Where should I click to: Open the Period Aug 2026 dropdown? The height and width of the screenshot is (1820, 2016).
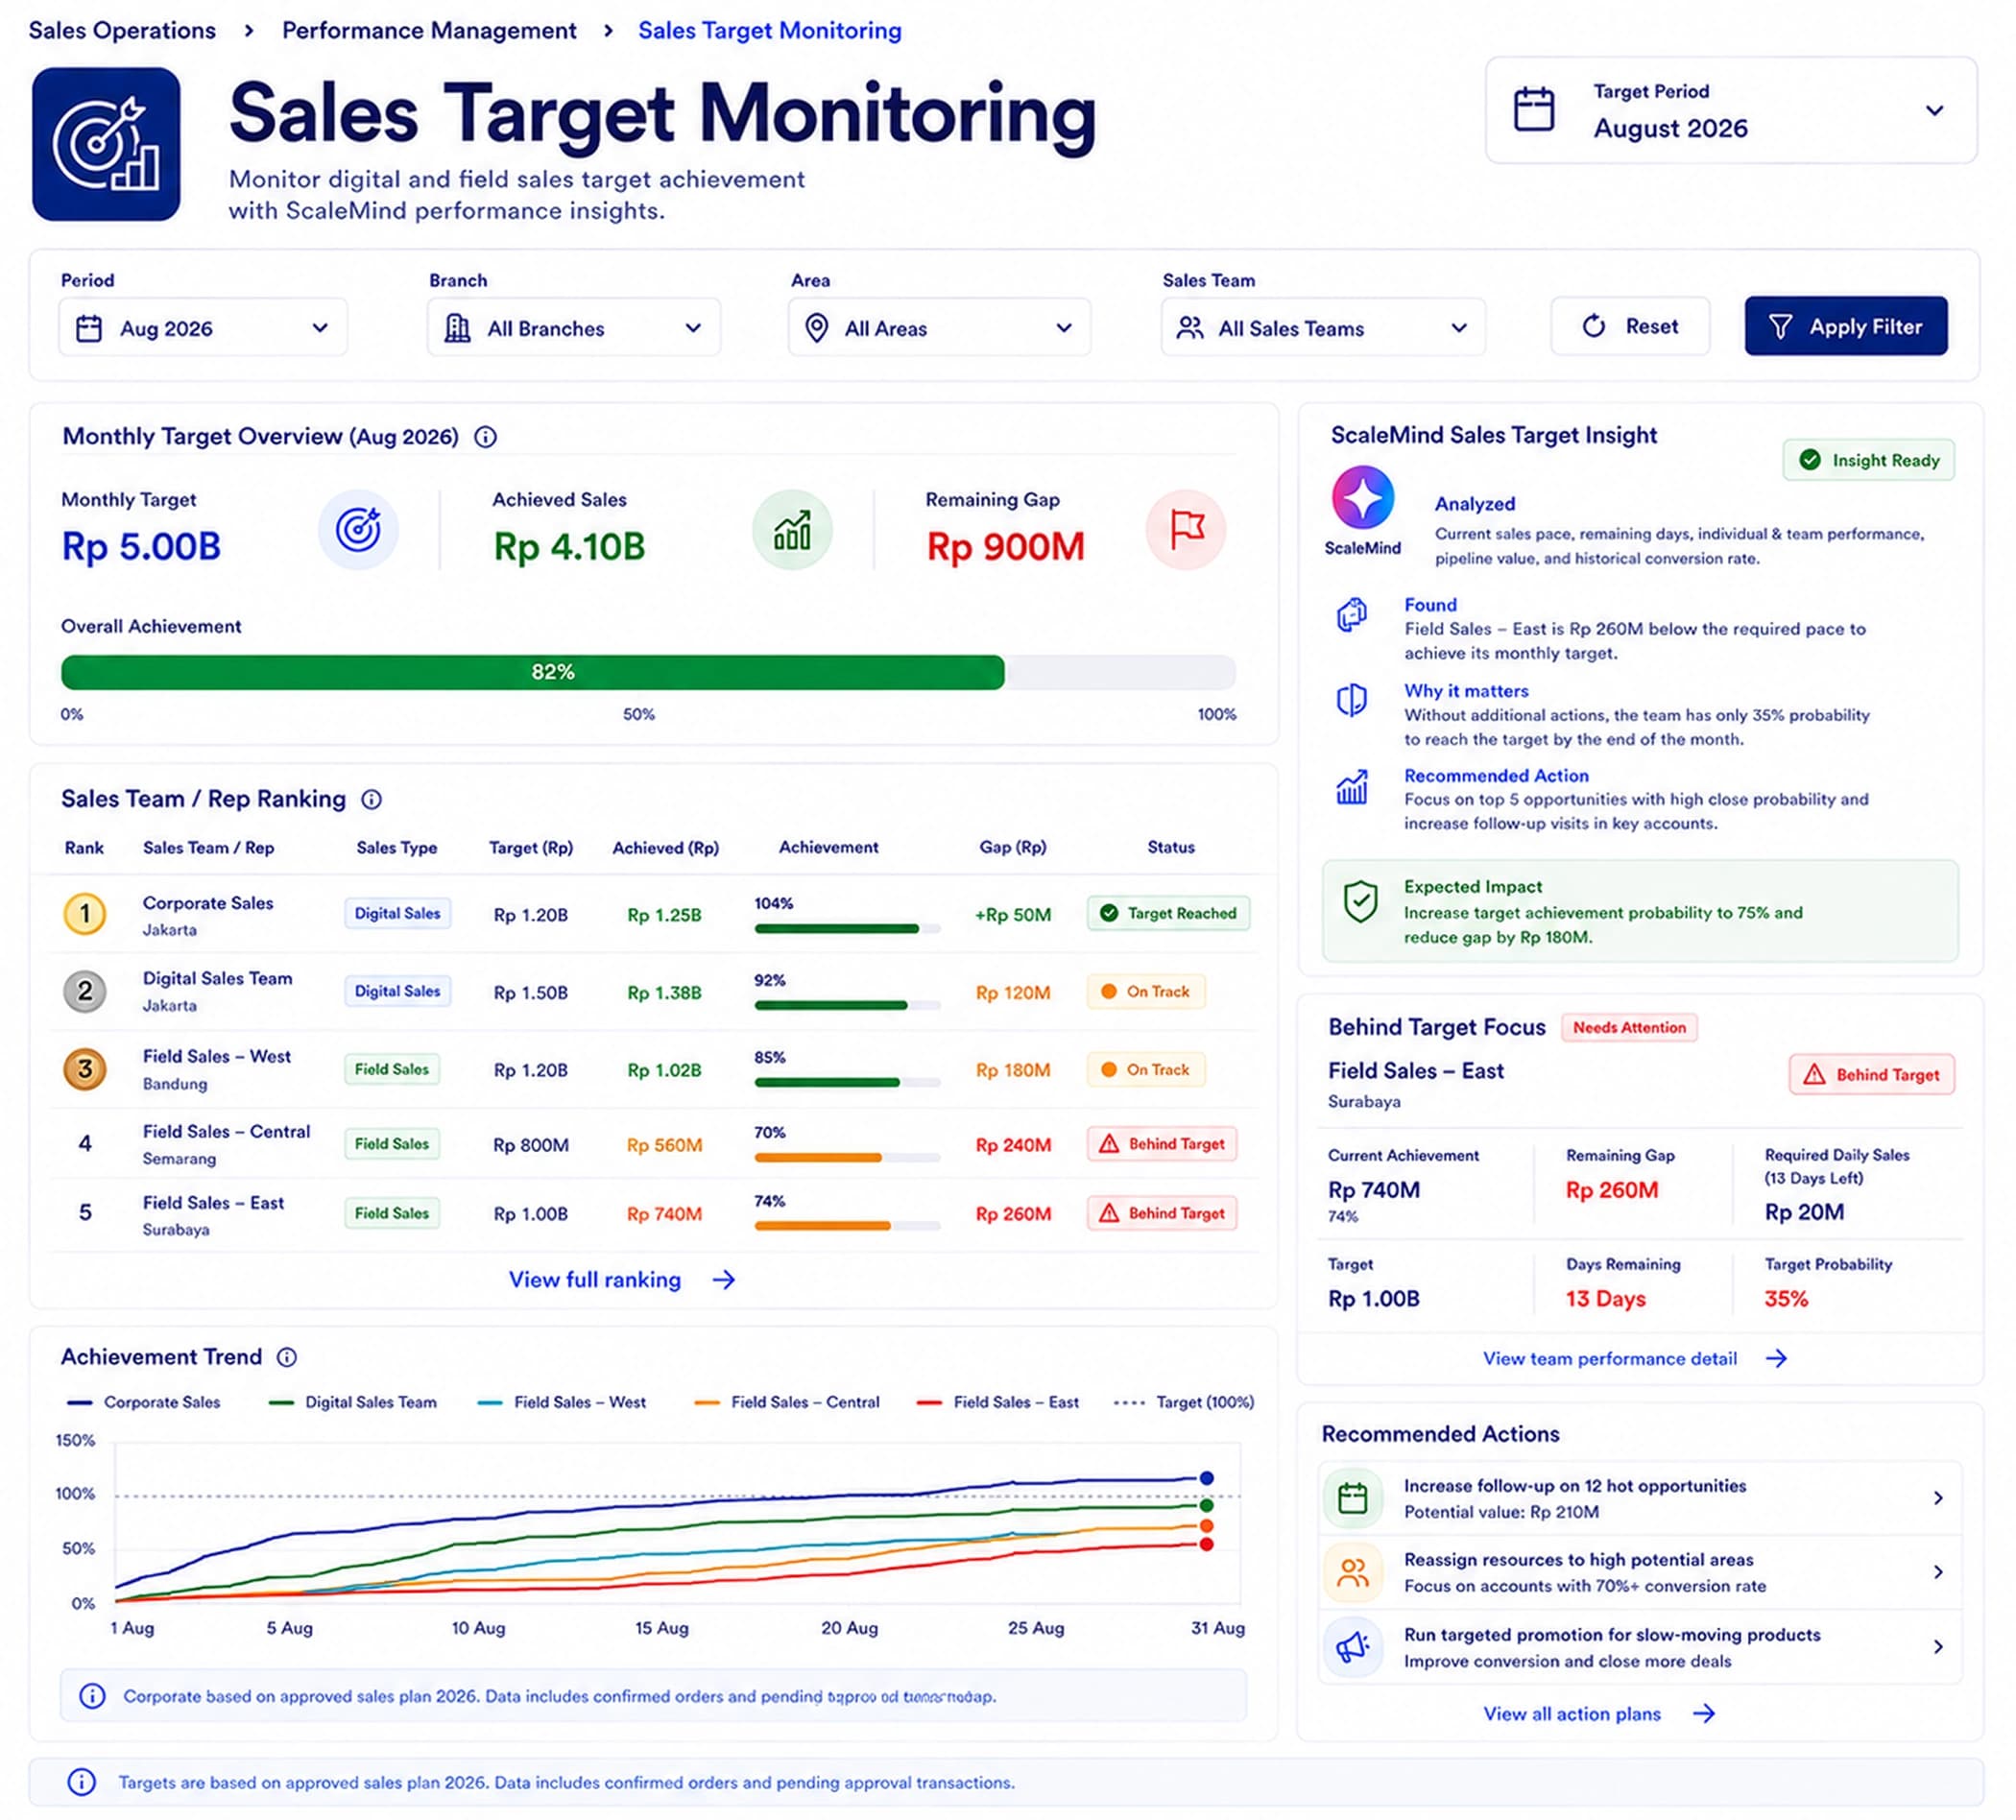[x=203, y=327]
